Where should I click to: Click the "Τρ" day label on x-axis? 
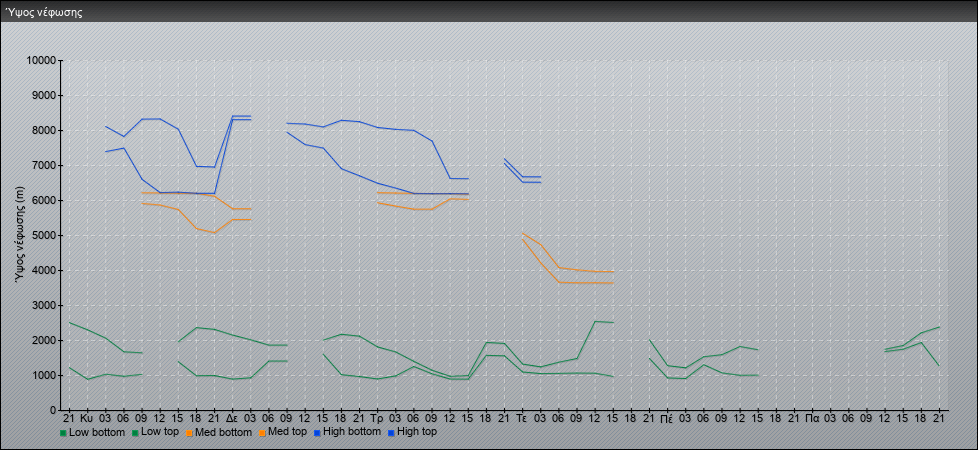tap(377, 418)
